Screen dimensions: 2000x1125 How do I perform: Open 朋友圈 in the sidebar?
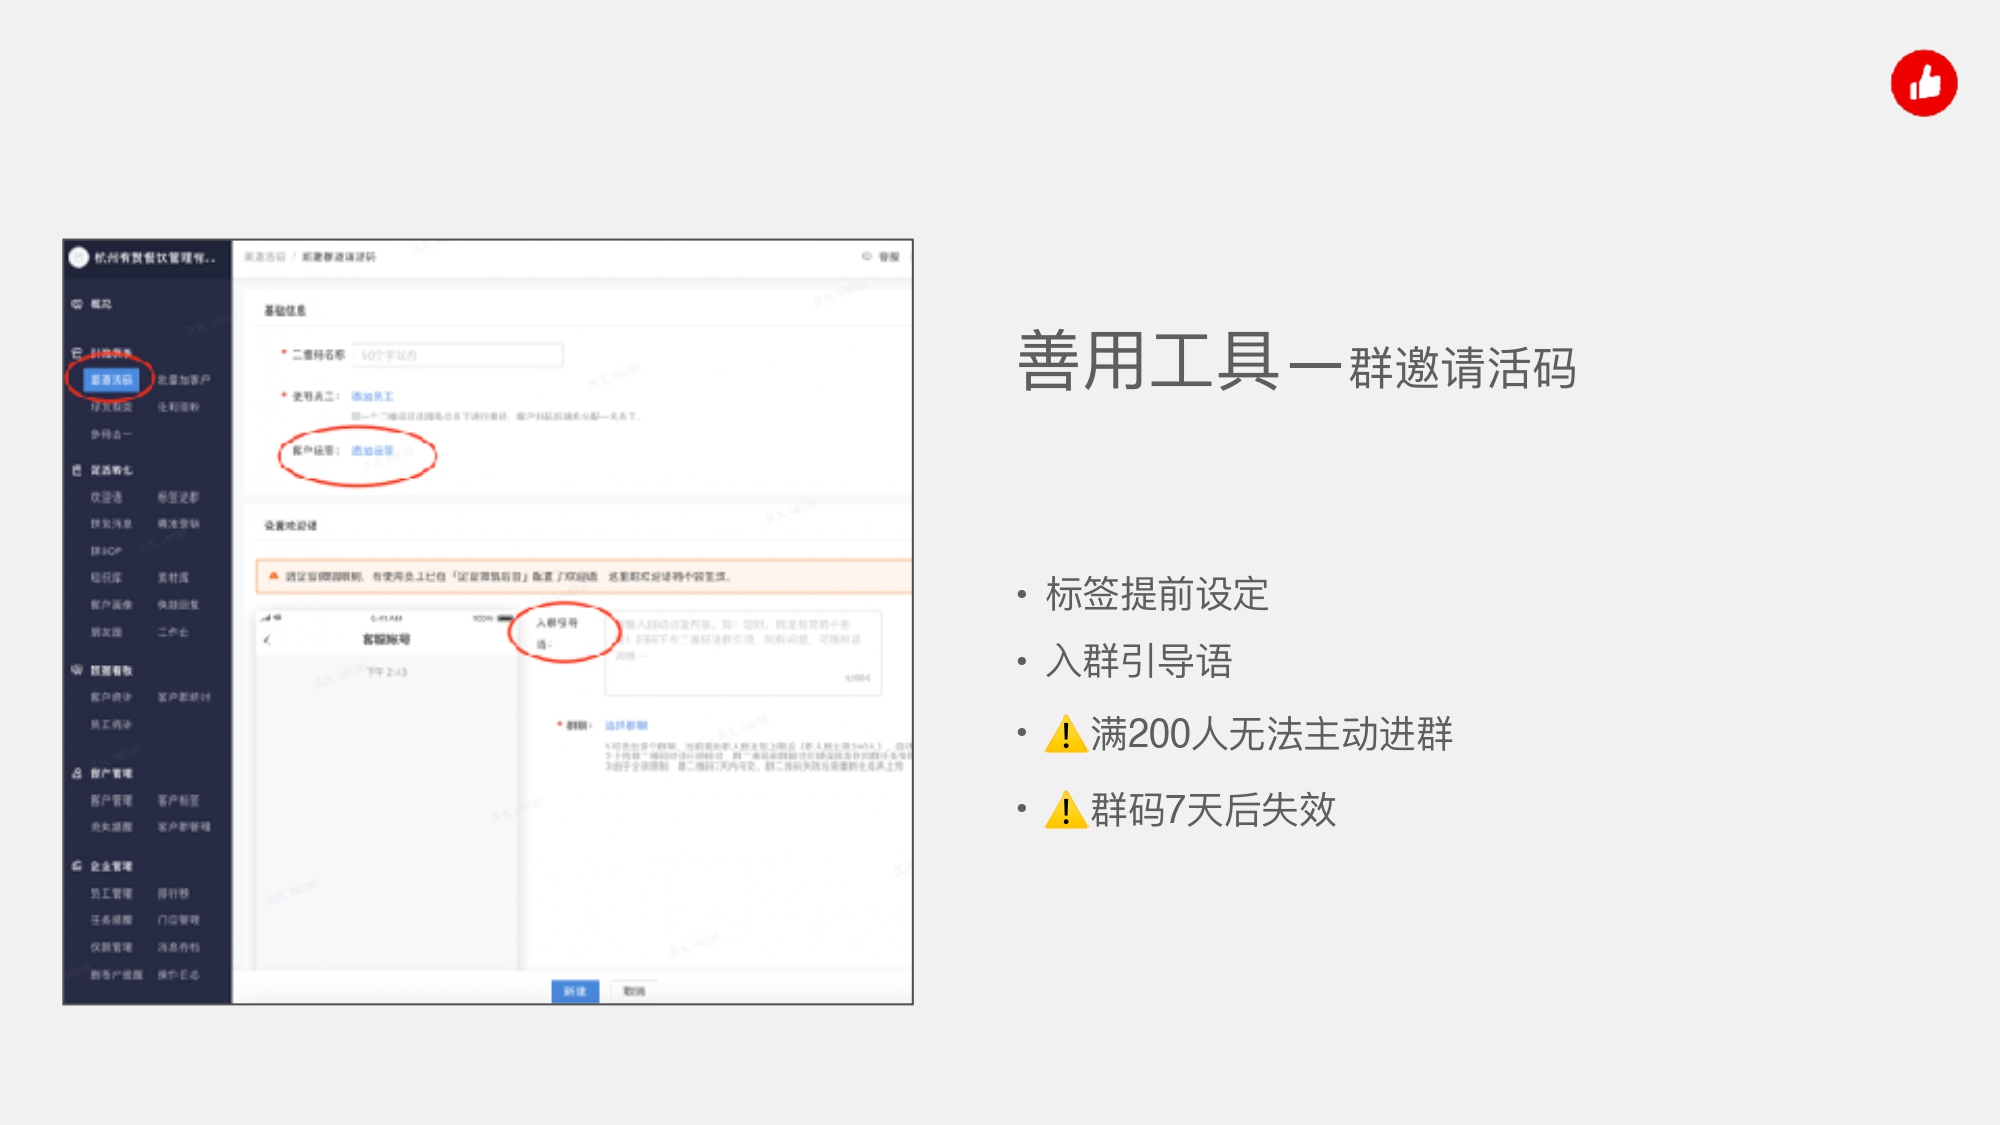click(106, 632)
